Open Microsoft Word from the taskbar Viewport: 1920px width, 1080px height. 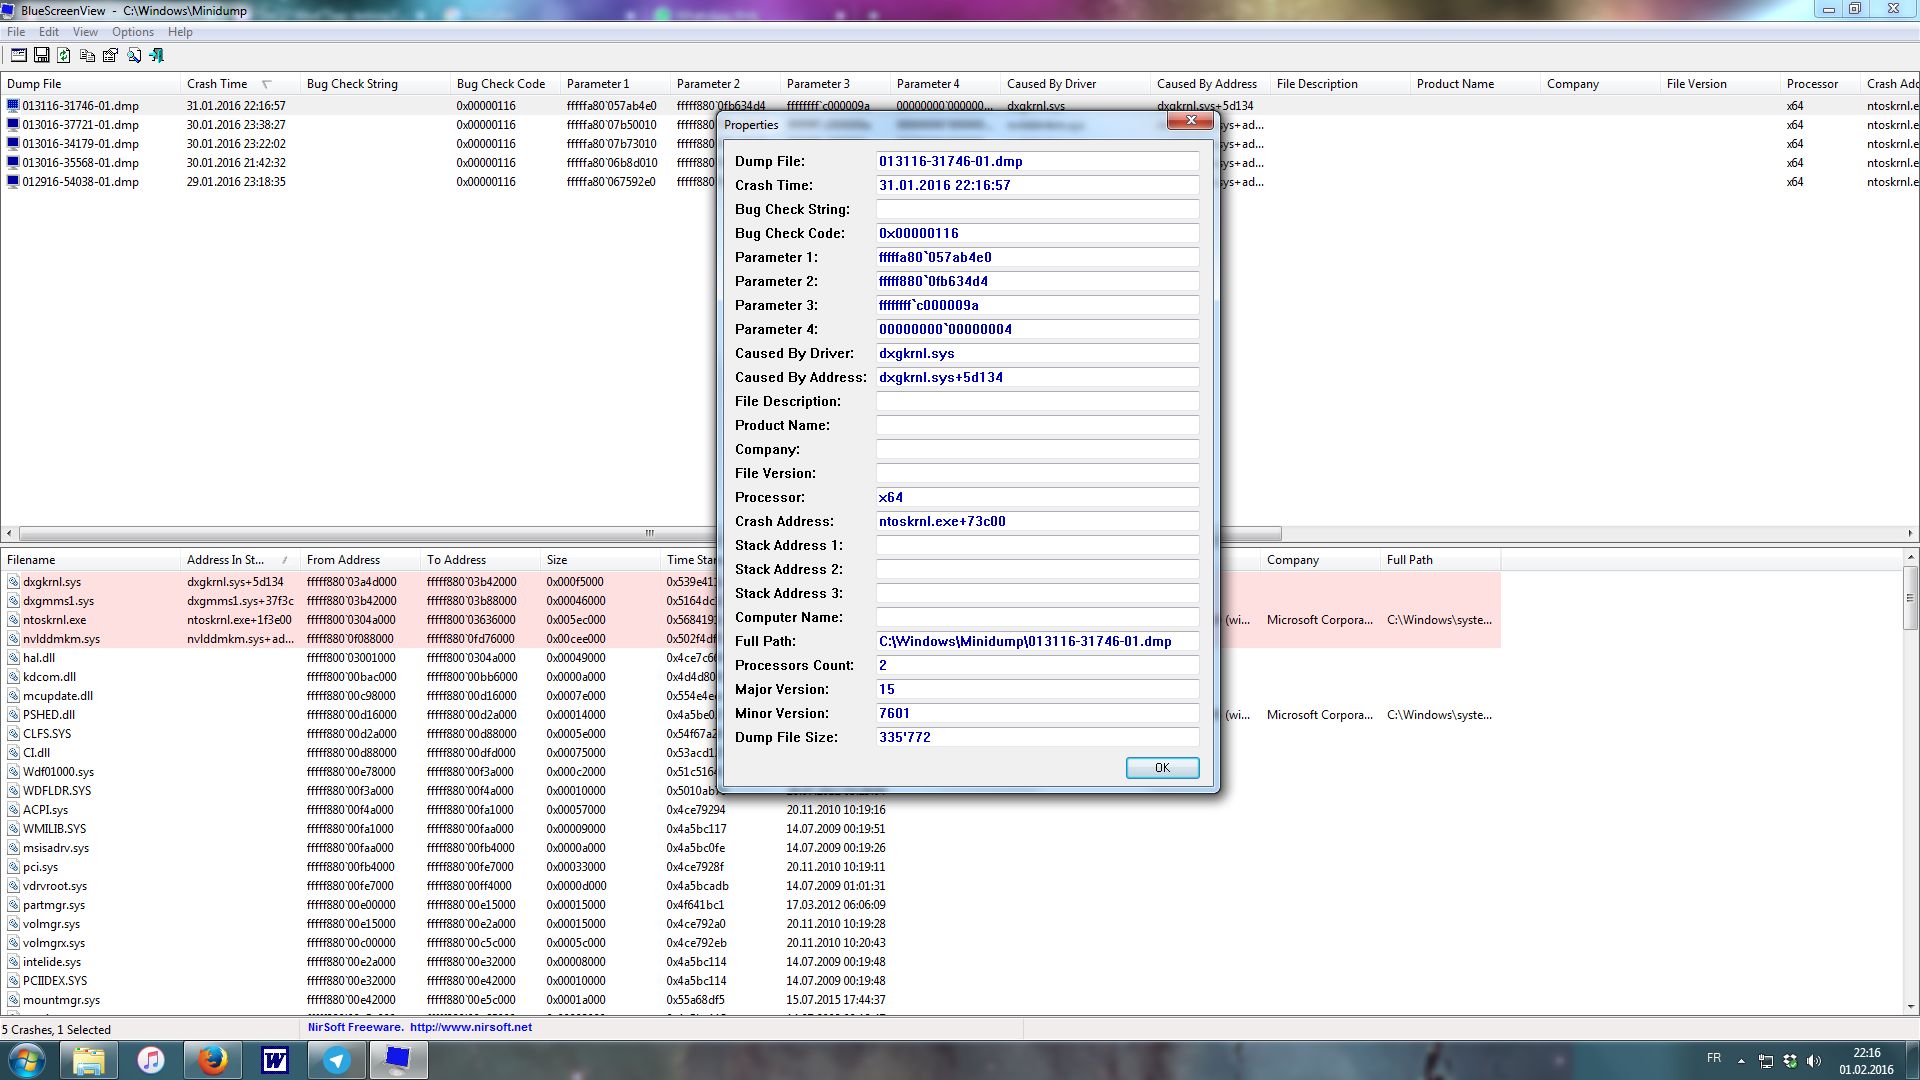click(x=274, y=1060)
